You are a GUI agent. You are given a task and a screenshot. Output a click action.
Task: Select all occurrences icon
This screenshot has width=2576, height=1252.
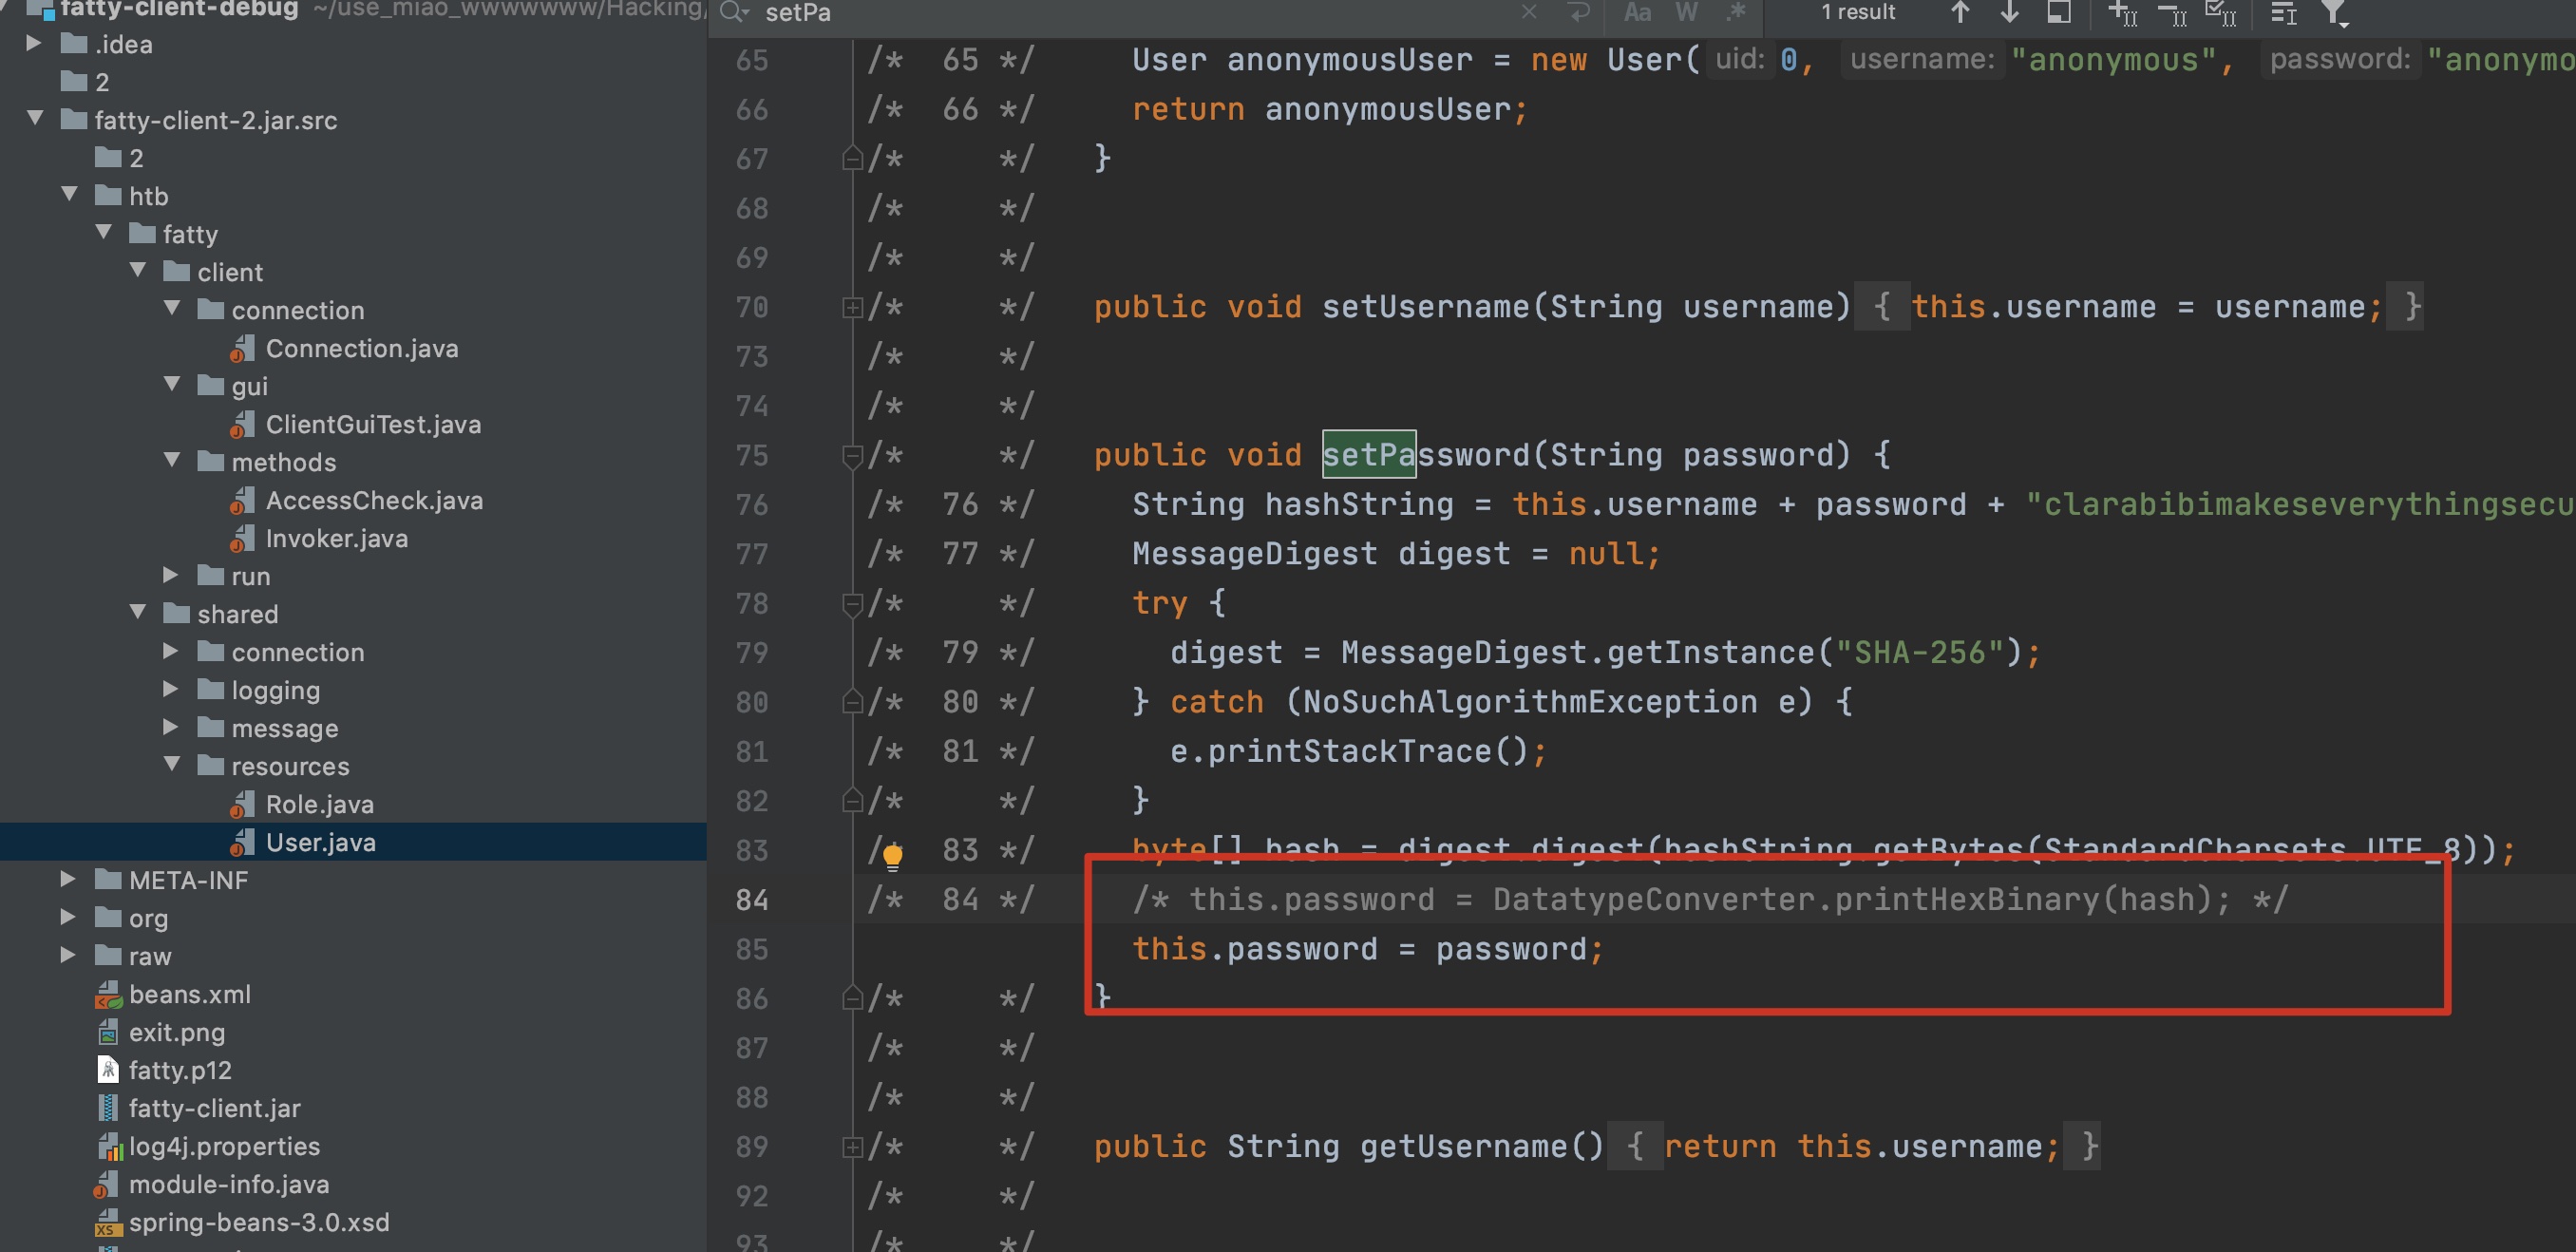[x=2221, y=13]
